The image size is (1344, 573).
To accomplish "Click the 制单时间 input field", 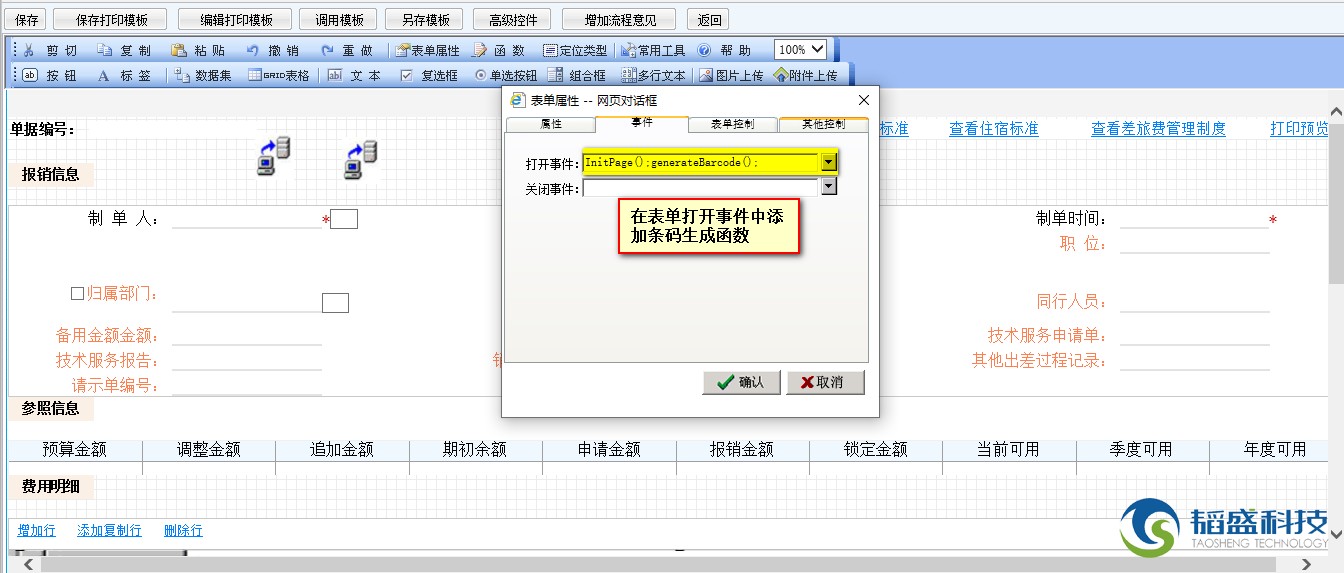I will click(x=1194, y=219).
